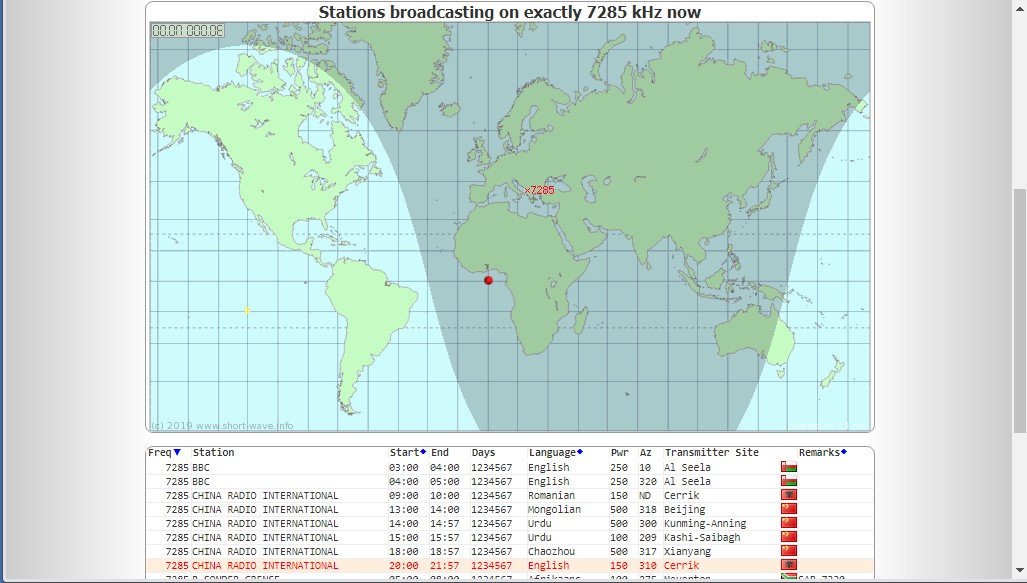
Task: Click the Oman flag in BBC 04:00 row
Action: (x=789, y=481)
